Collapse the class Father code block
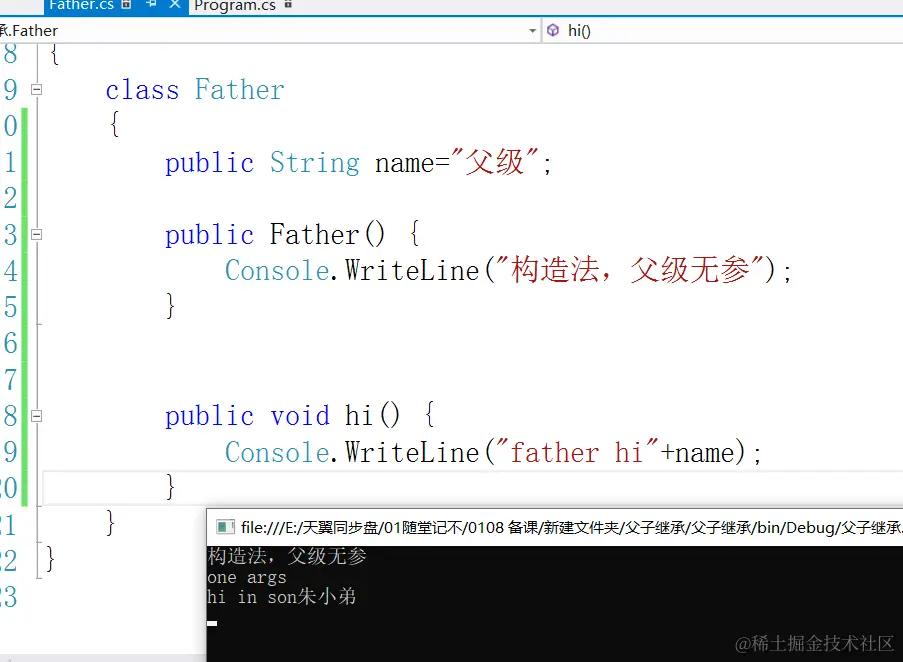 tap(36, 89)
